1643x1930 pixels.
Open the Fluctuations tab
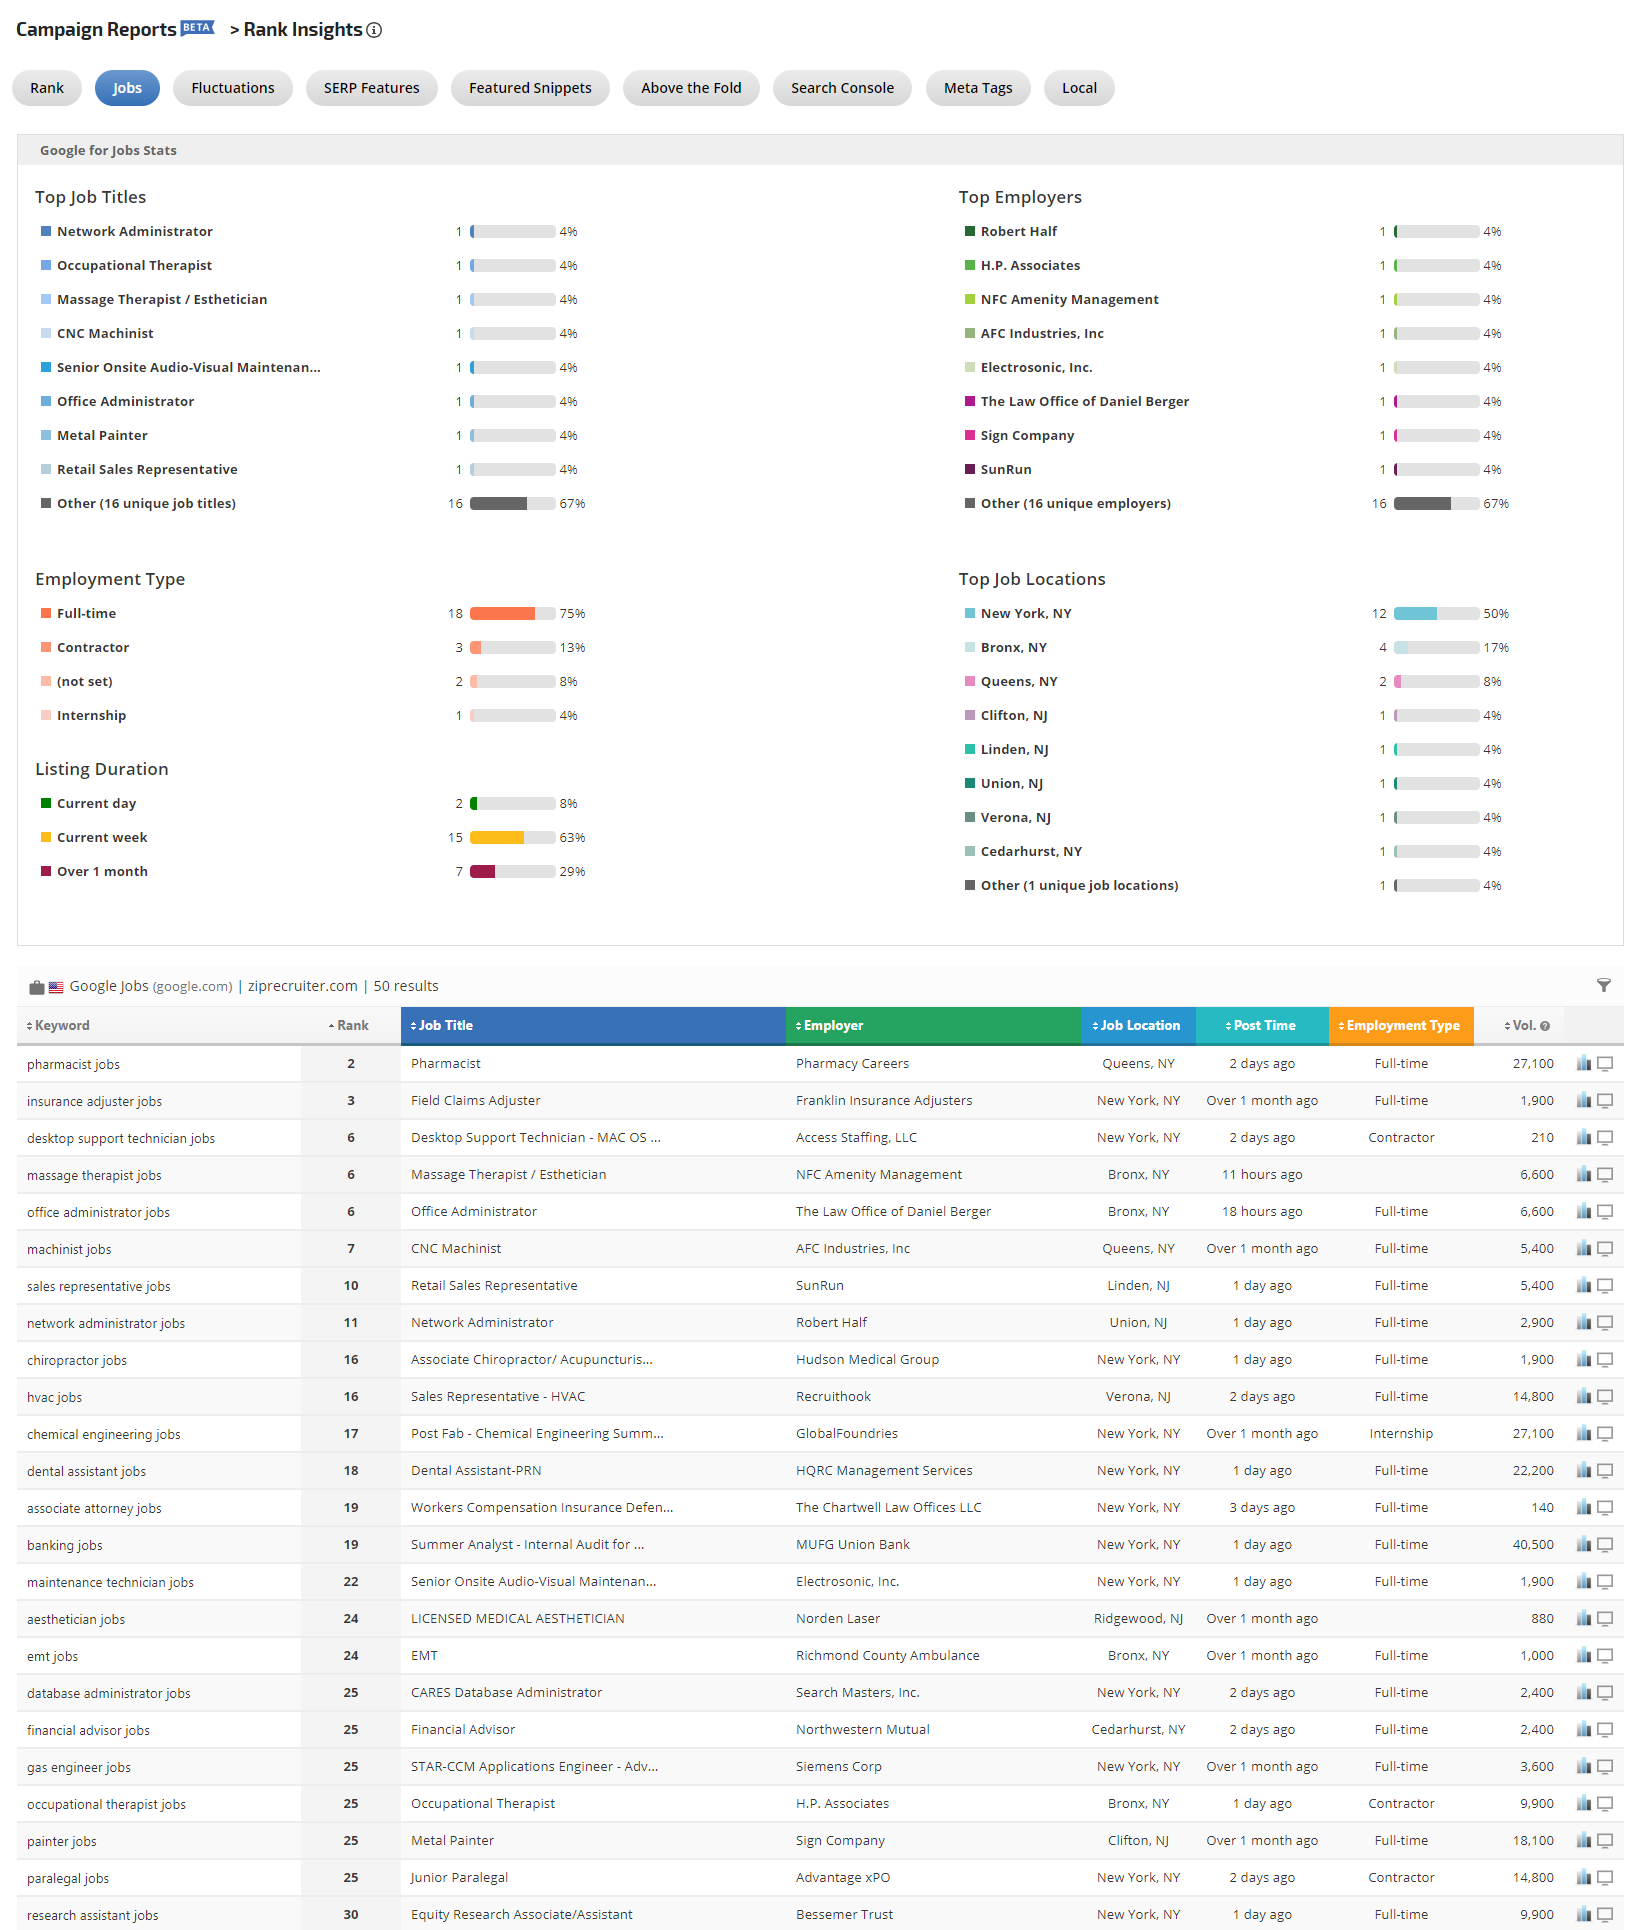pyautogui.click(x=233, y=88)
